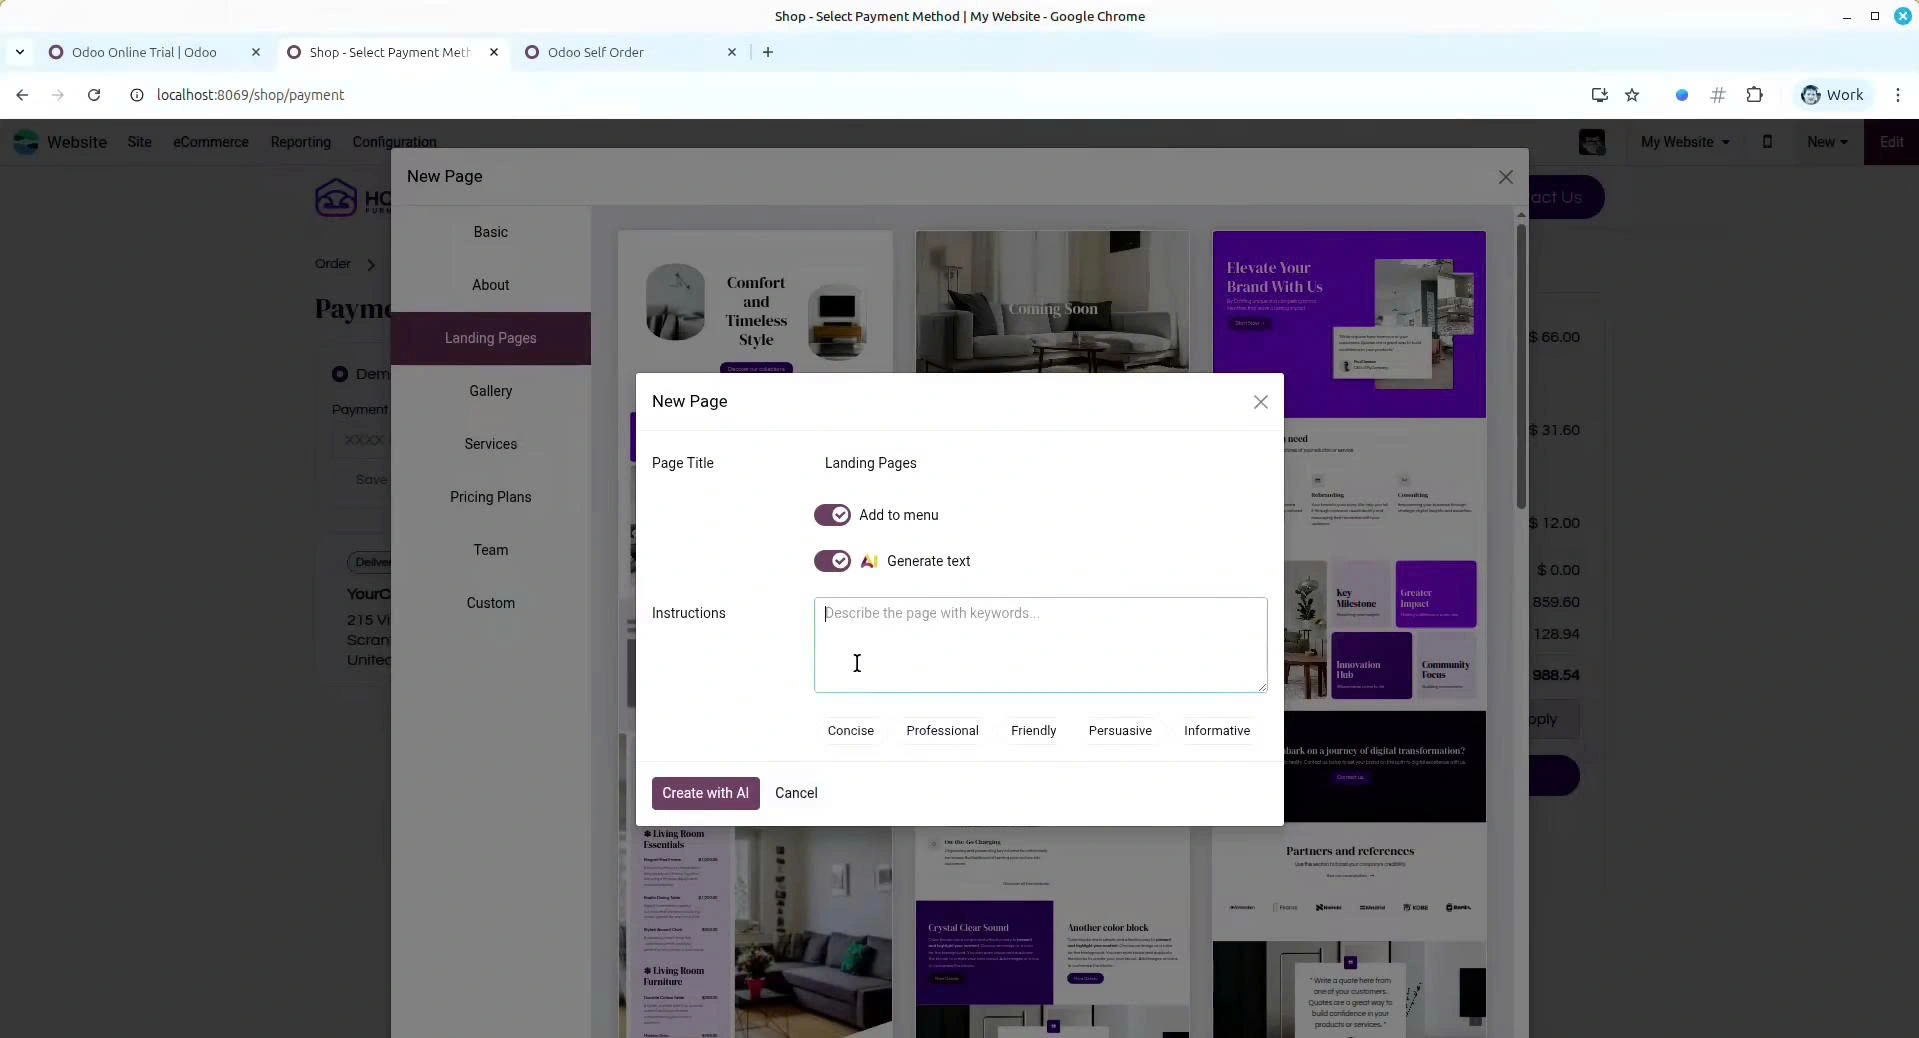Select the Professional tone option

(x=942, y=731)
